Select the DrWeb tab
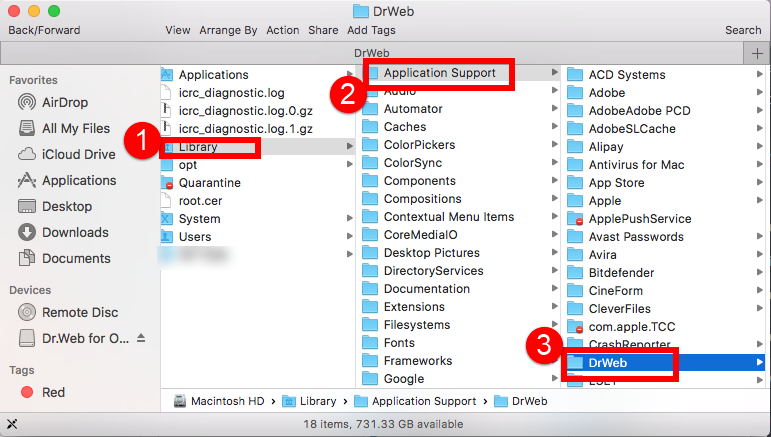The width and height of the screenshot is (771, 437). 372,53
